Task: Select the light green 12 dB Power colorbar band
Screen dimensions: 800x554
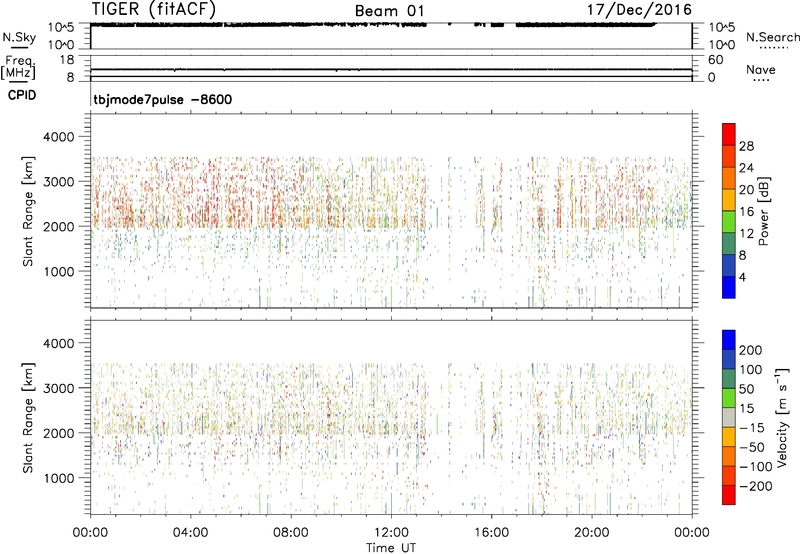Action: click(x=729, y=222)
